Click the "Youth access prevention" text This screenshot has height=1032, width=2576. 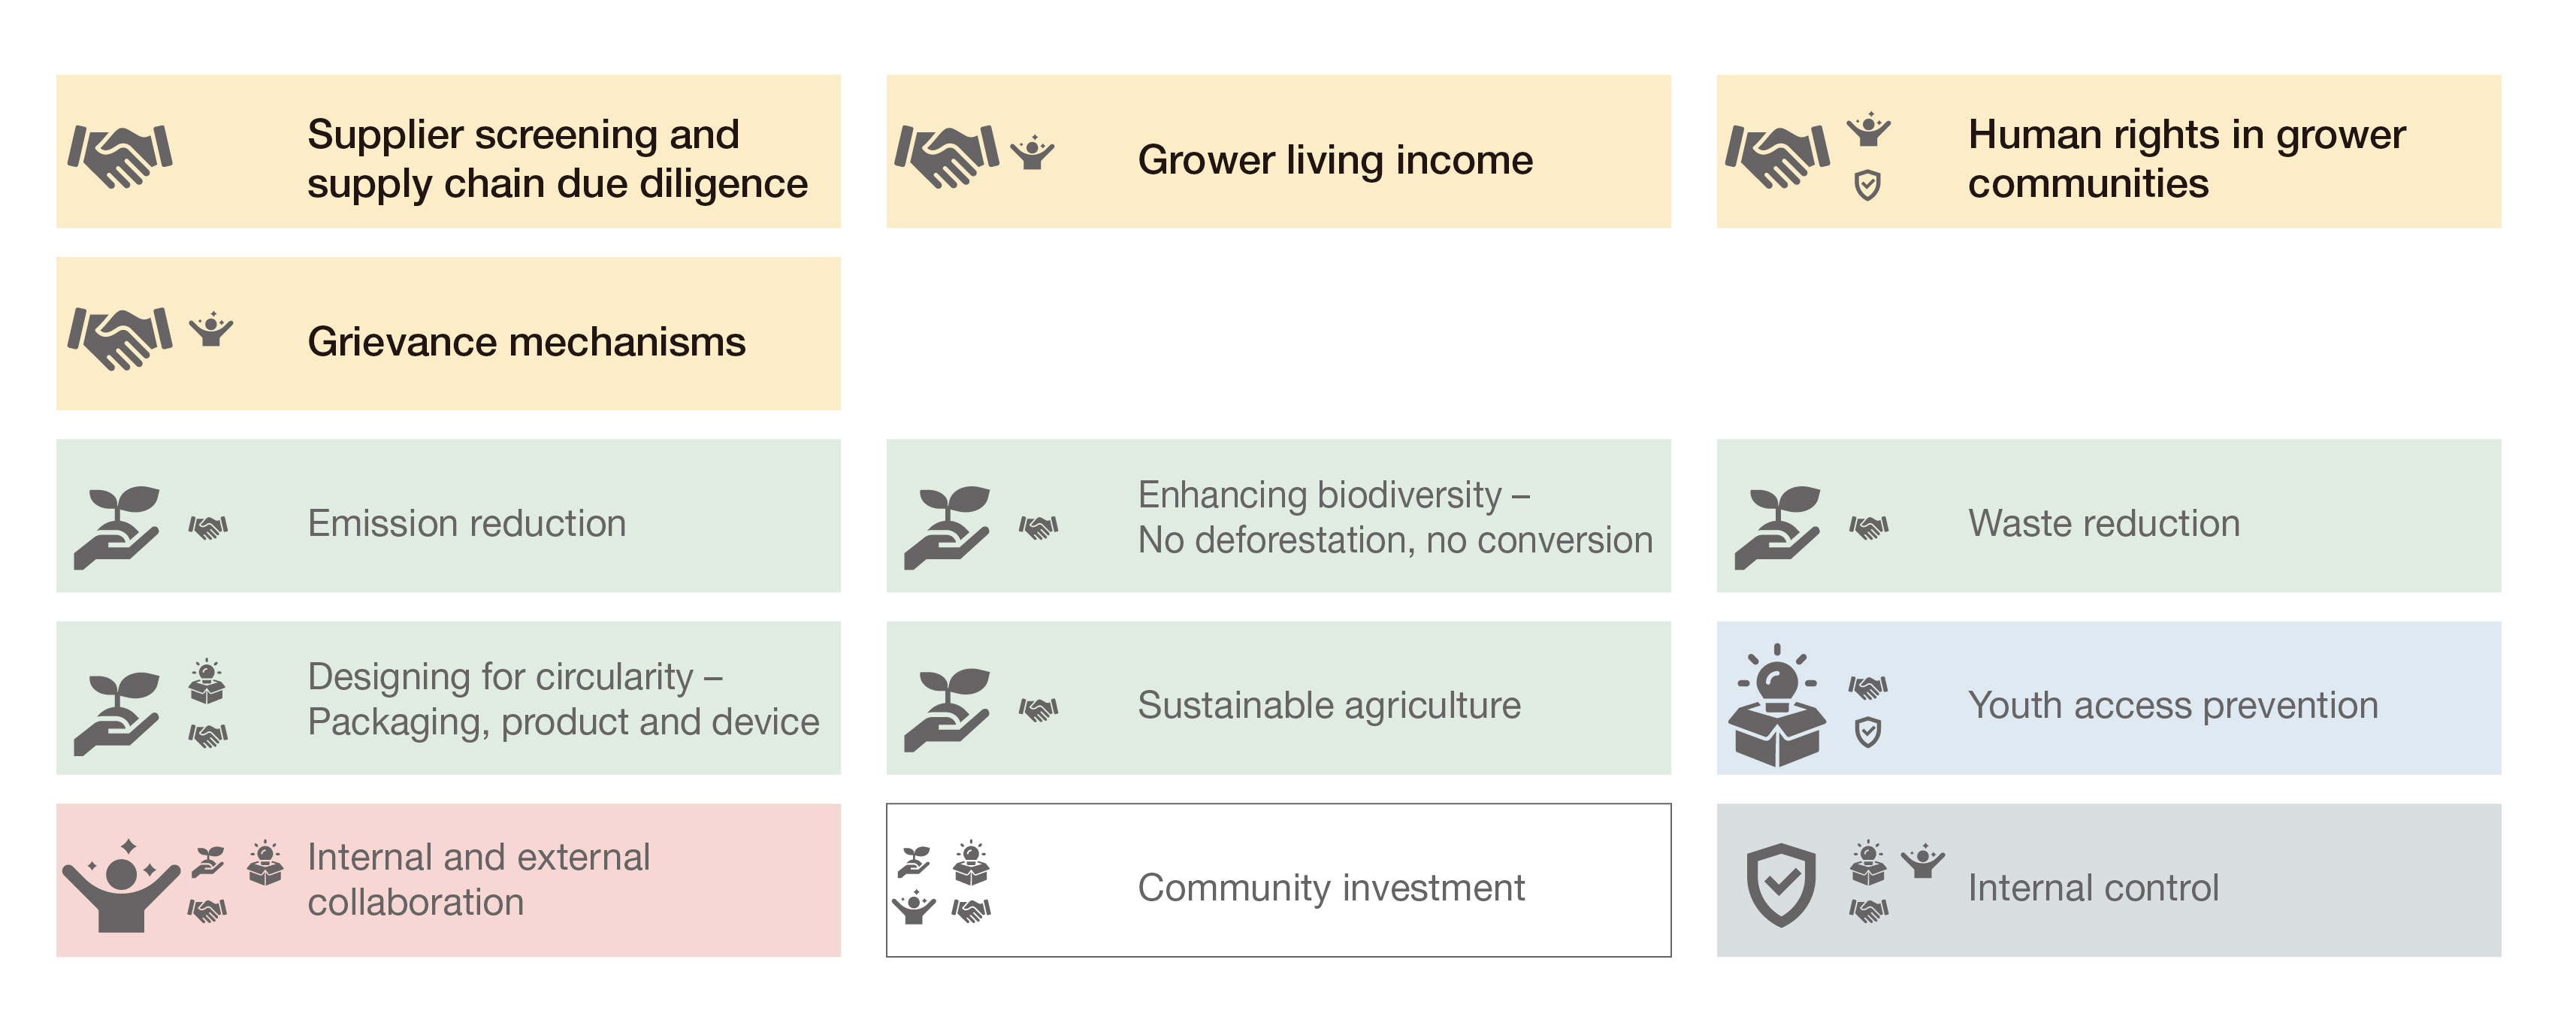click(2172, 705)
